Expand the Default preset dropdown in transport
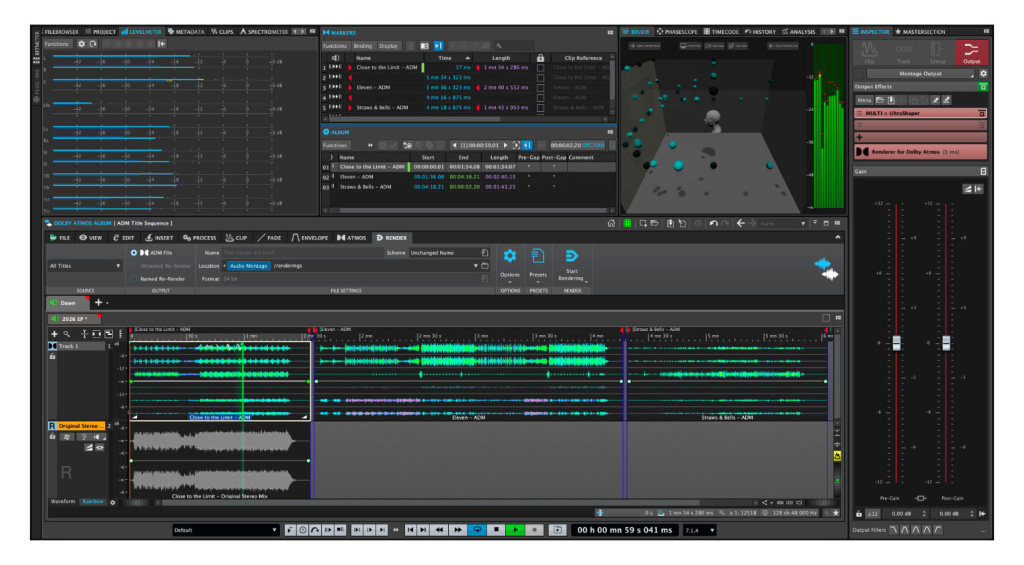 pyautogui.click(x=226, y=529)
